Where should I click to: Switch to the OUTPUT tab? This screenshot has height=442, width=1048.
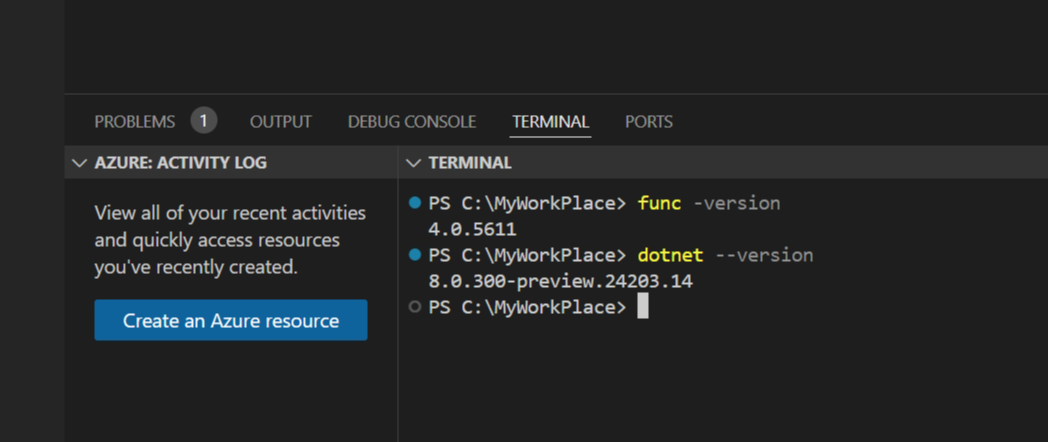280,121
